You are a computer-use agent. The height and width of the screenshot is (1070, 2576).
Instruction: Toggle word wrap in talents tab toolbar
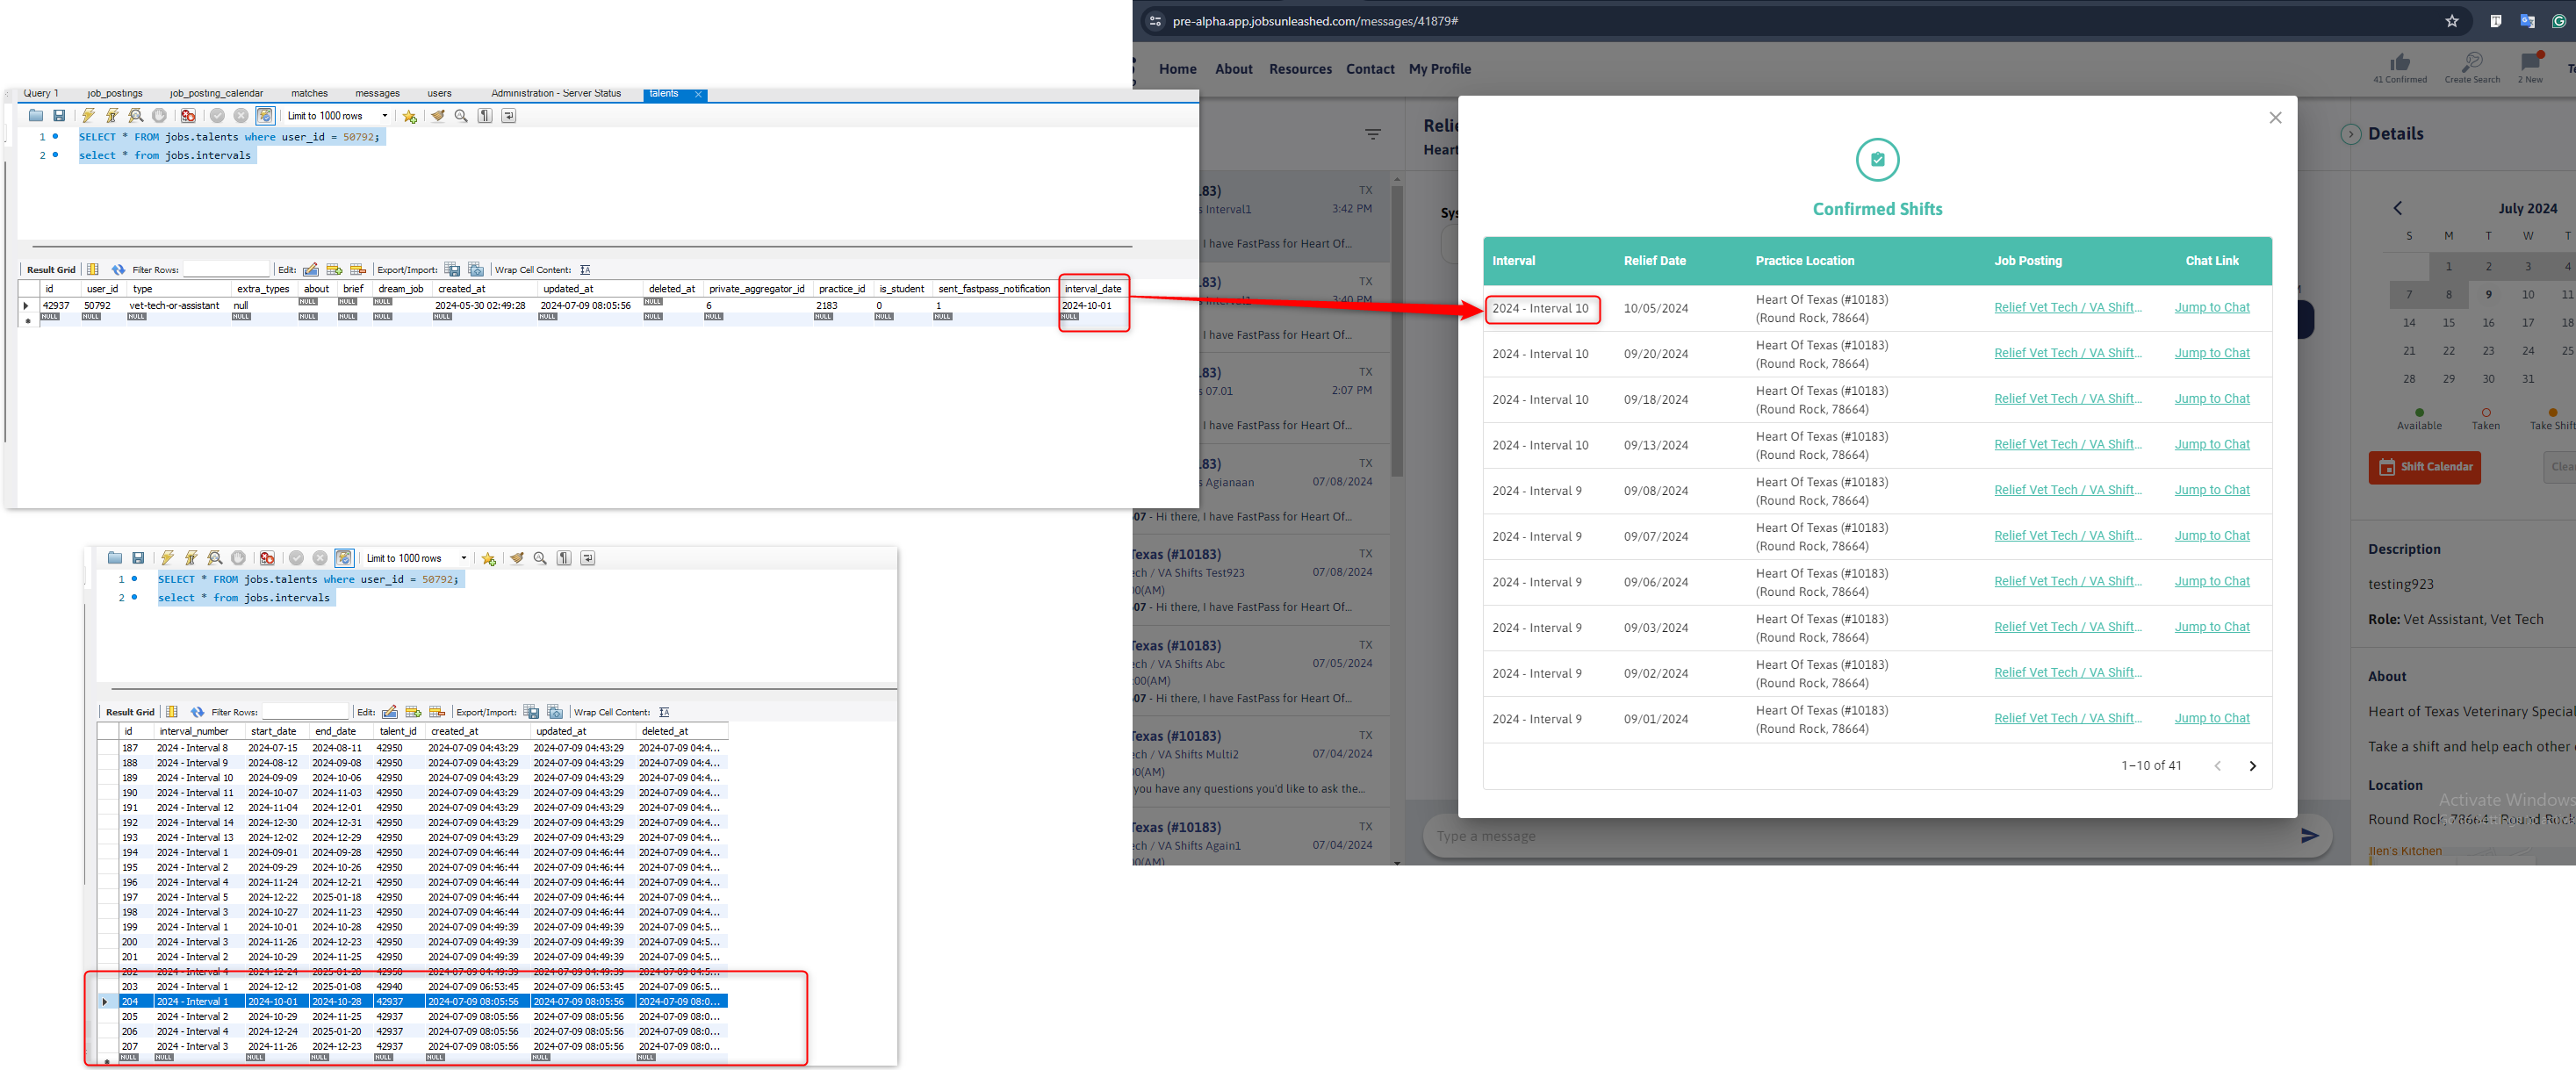click(x=508, y=116)
